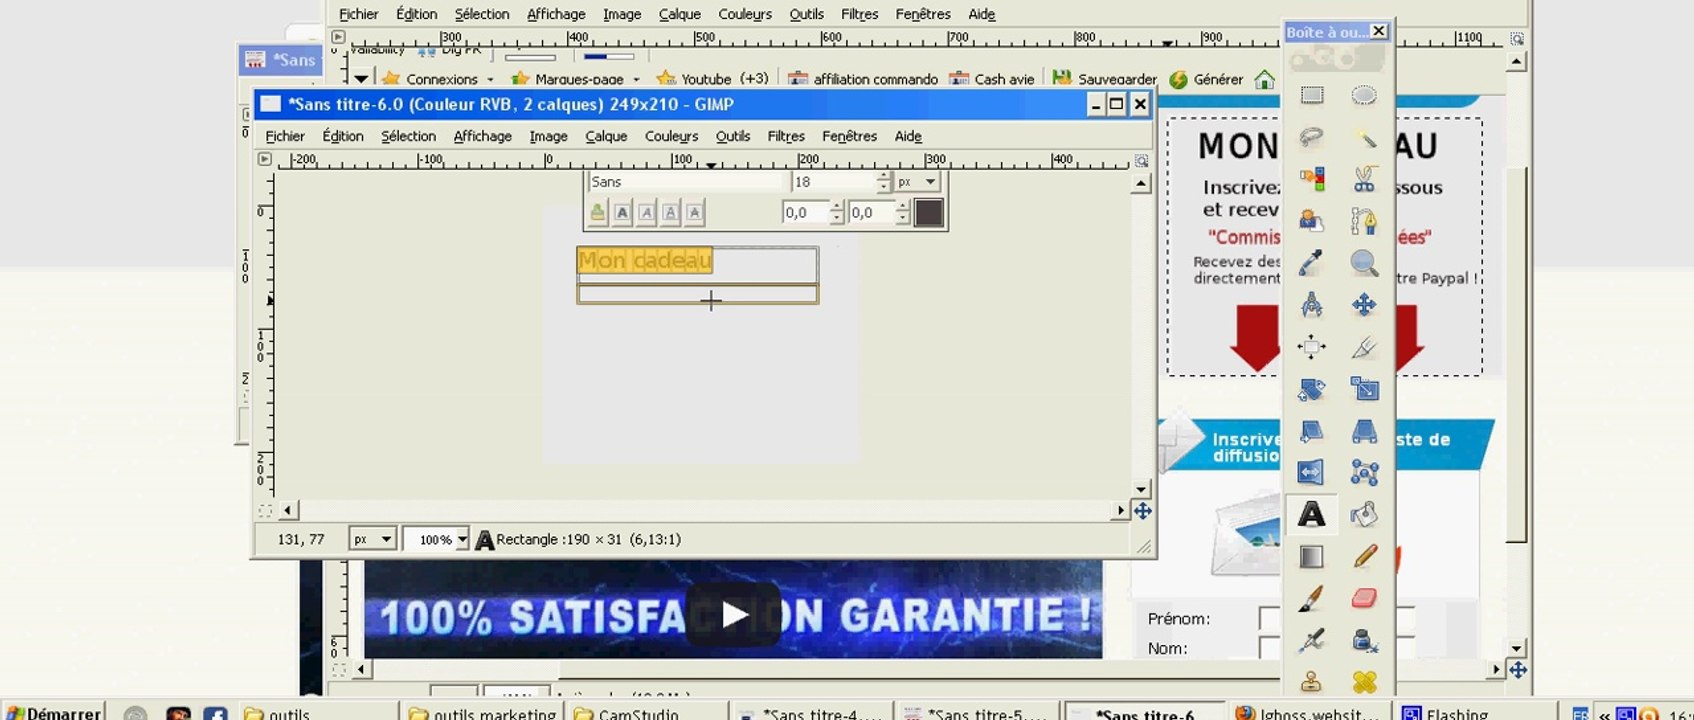The height and width of the screenshot is (720, 1694).
Task: Pick the Color Picker eyedropper tool
Action: (1311, 263)
